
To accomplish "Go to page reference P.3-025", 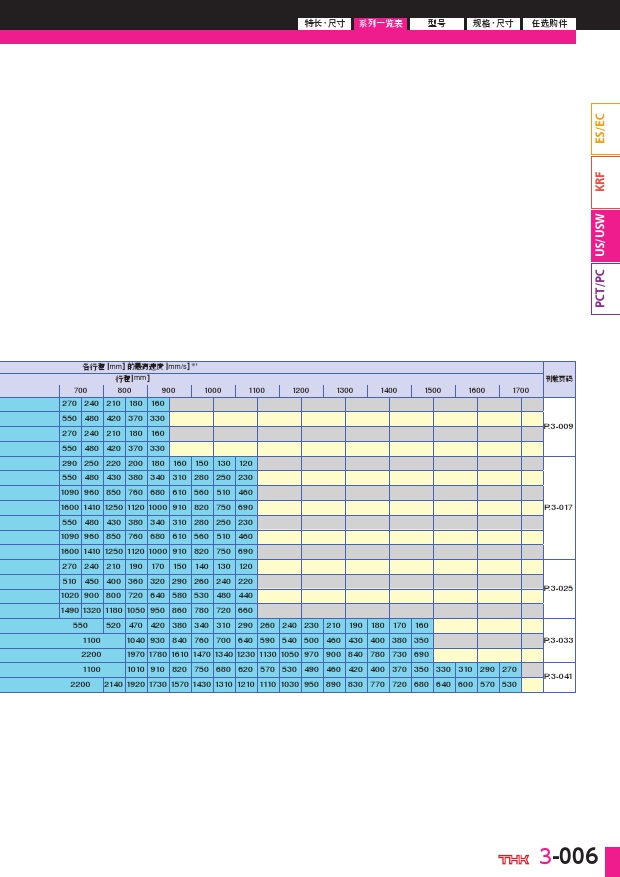I will click(558, 588).
